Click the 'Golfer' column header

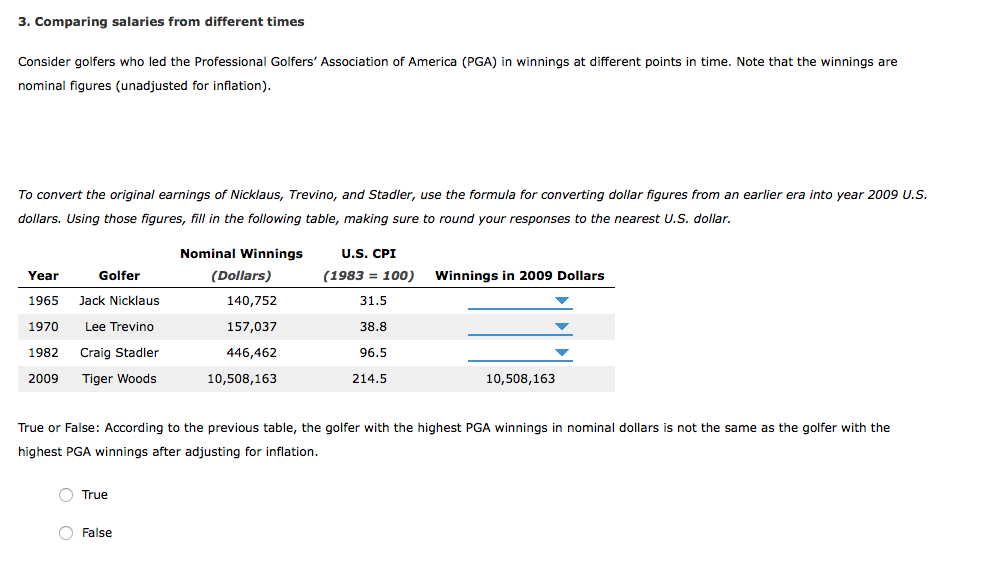pos(119,276)
